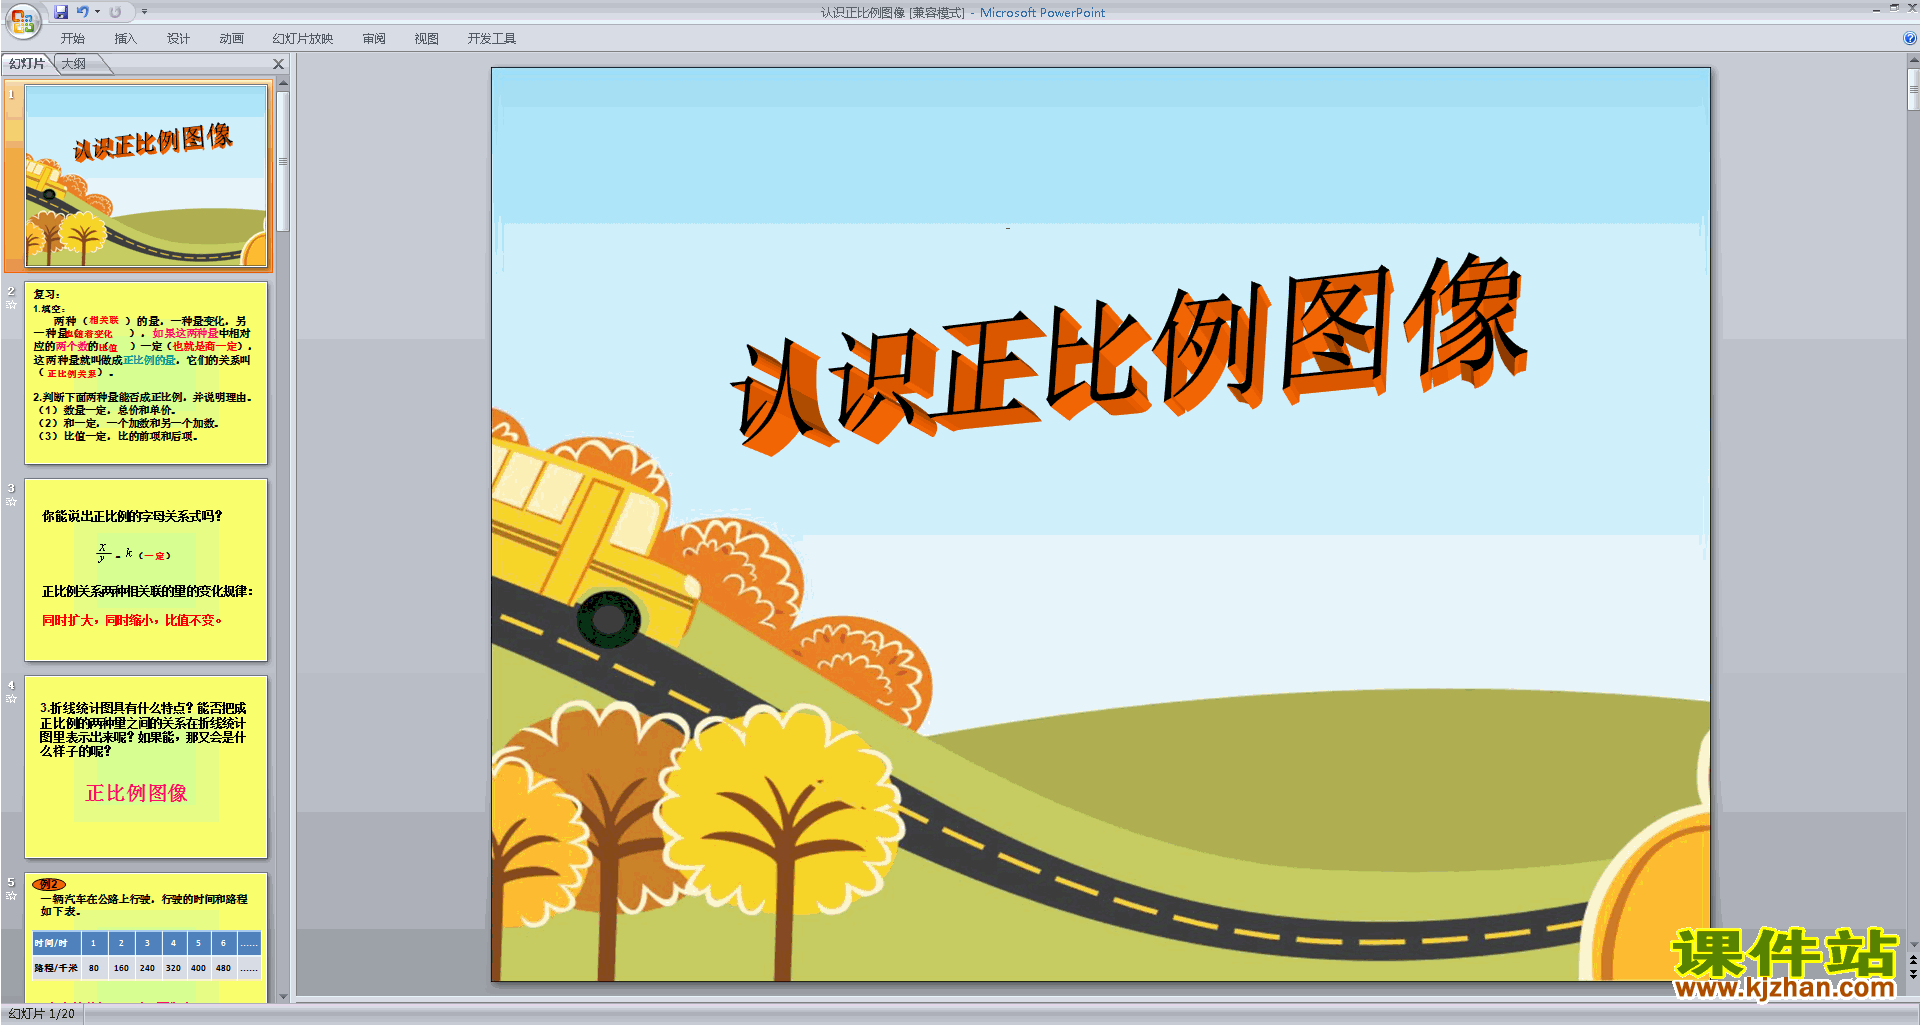This screenshot has width=1920, height=1025.
Task: Open the 幻灯片放映 ribbon tab
Action: coord(302,39)
